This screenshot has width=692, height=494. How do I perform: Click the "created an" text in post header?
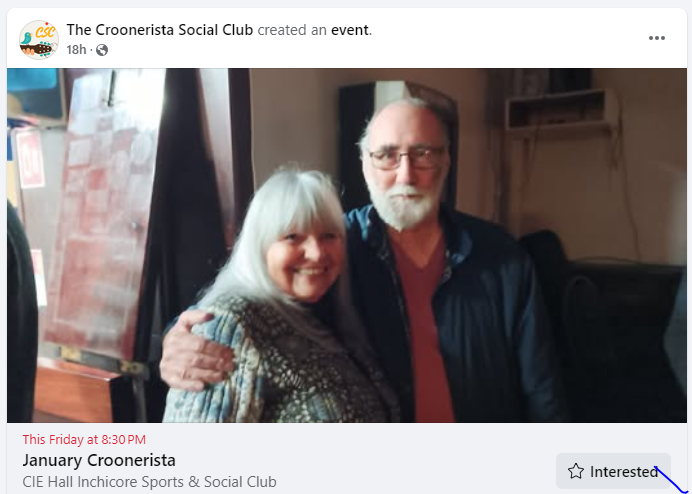pyautogui.click(x=292, y=30)
